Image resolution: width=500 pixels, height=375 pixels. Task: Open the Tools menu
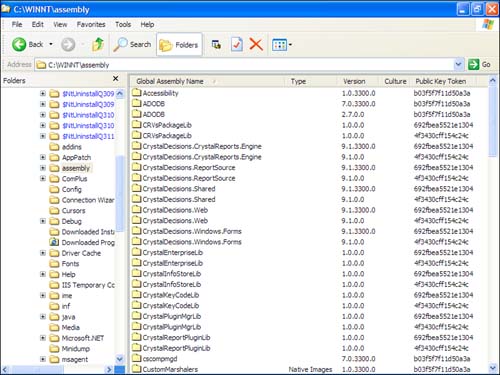tap(123, 24)
